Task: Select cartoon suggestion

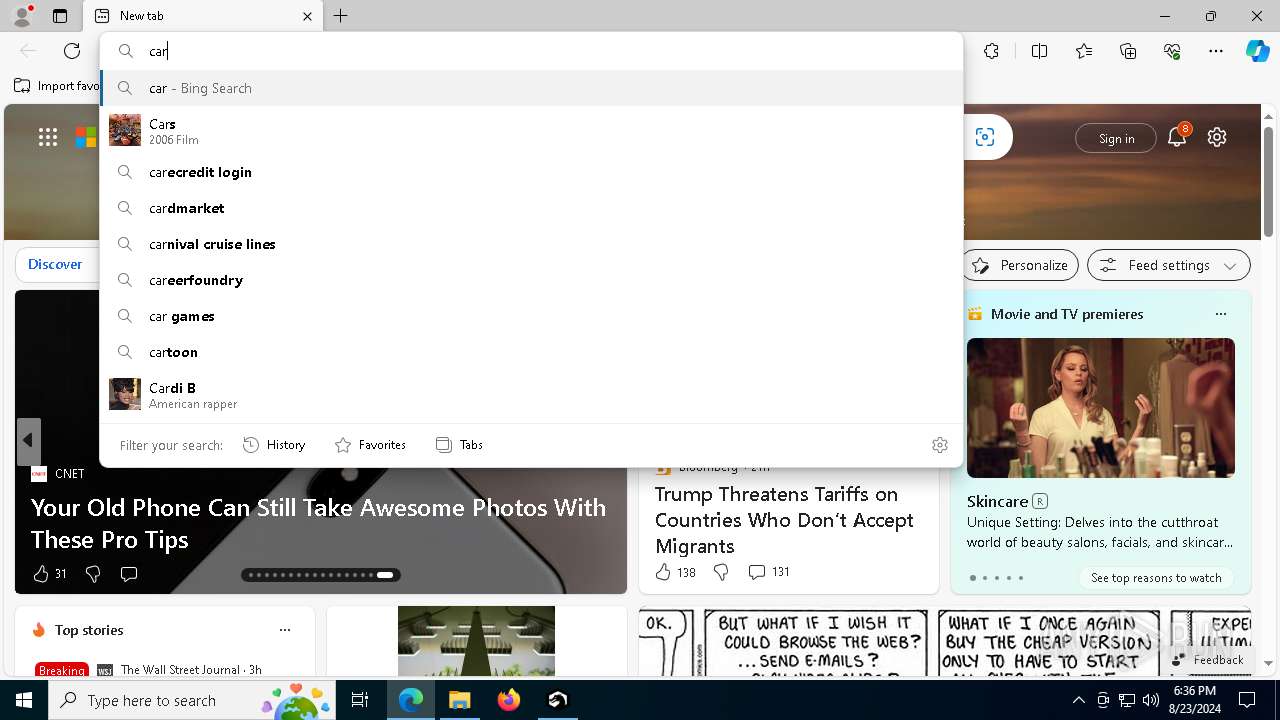Action: pyautogui.click(x=531, y=352)
